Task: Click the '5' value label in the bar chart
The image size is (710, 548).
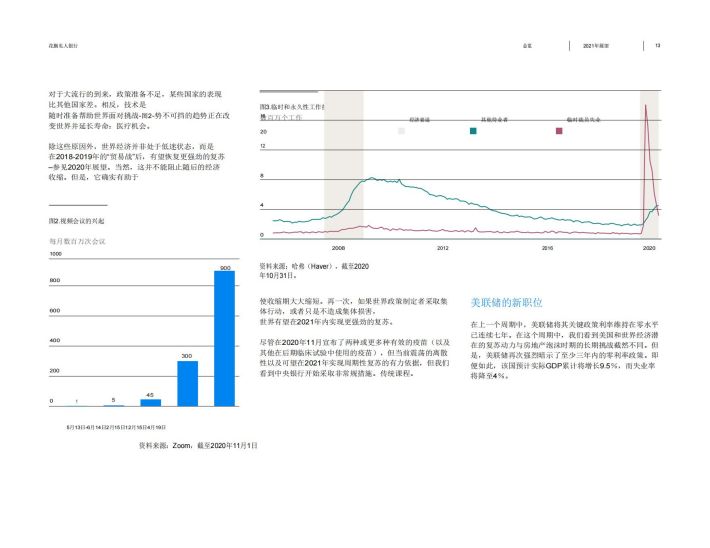Action: [x=113, y=400]
